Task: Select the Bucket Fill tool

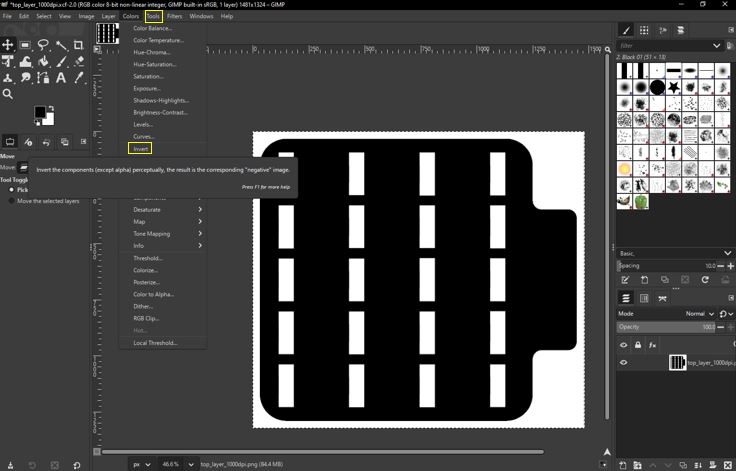Action: pos(43,62)
